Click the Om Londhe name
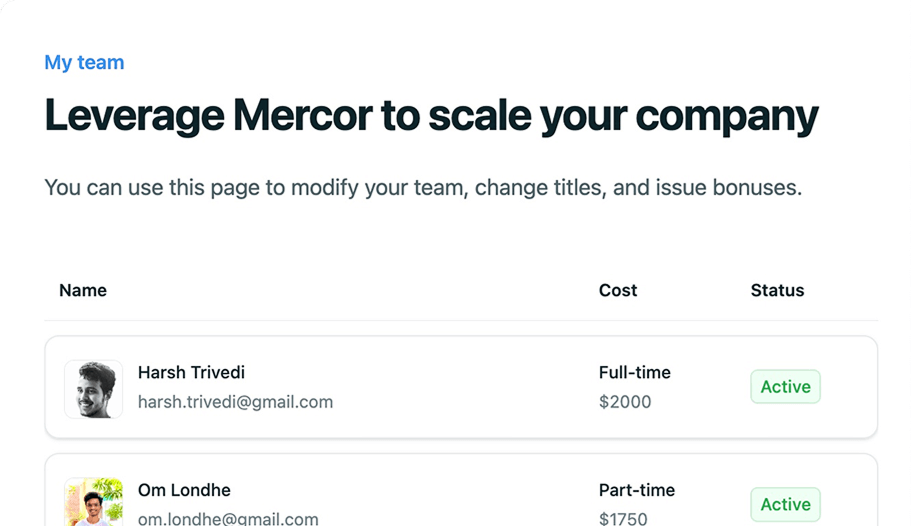Viewport: 911px width, 526px height. click(184, 490)
